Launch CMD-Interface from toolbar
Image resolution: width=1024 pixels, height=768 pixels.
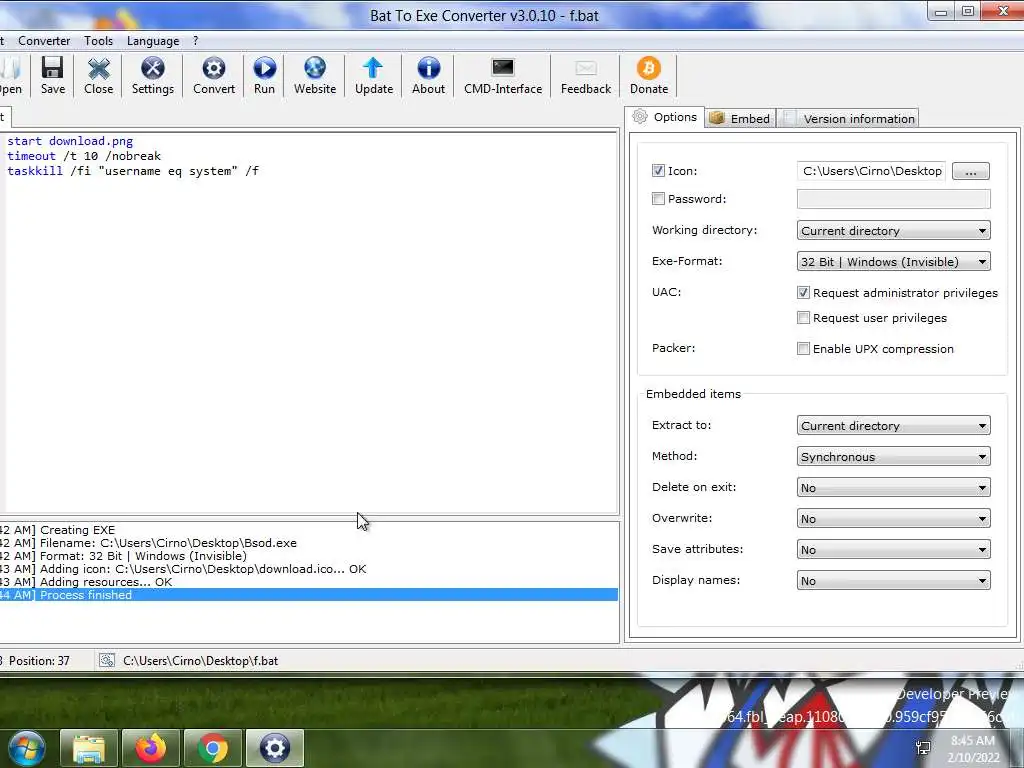click(503, 76)
